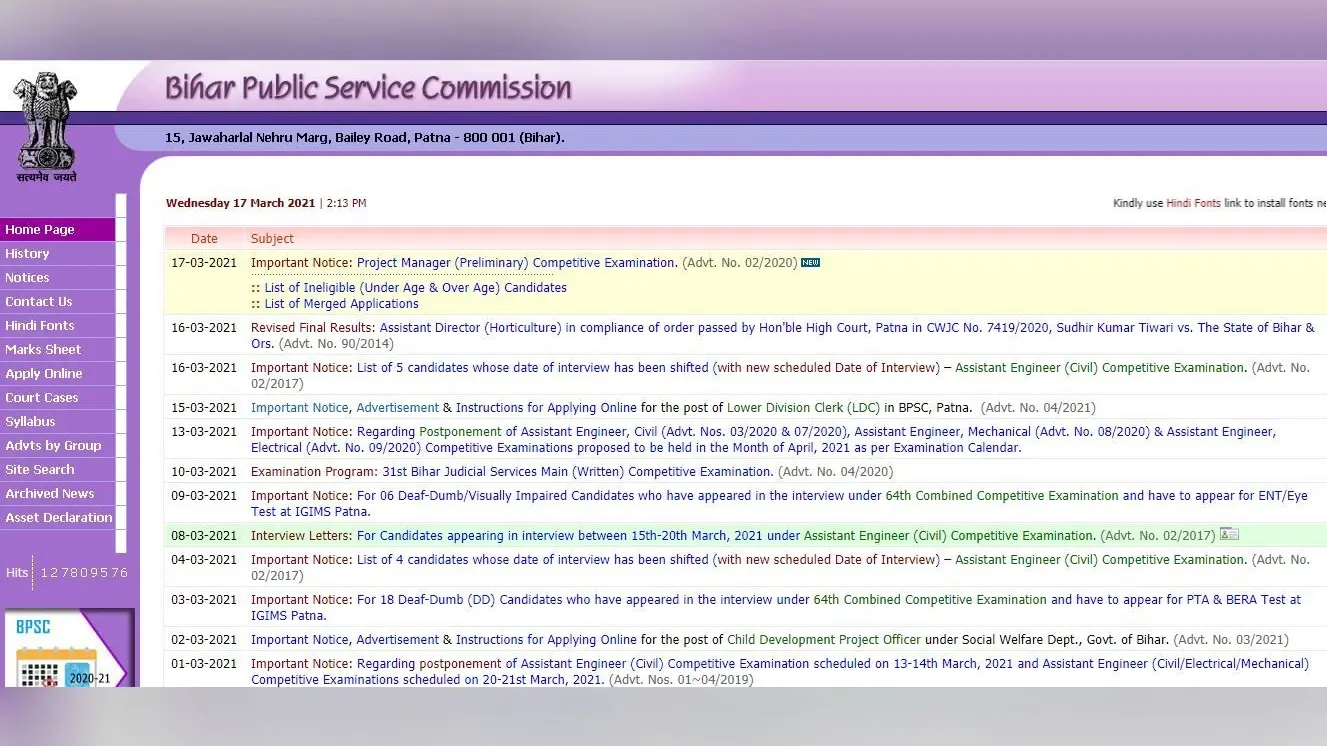Click the 02-03-2021 date cell

[x=204, y=640]
